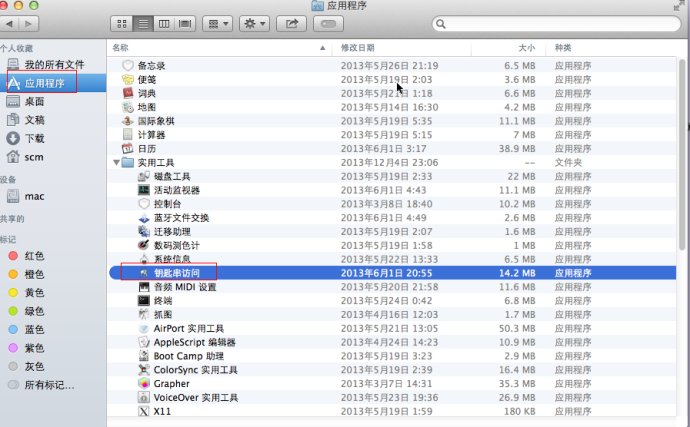This screenshot has width=690, height=427.
Task: Click the Share toolbar button
Action: tap(291, 24)
